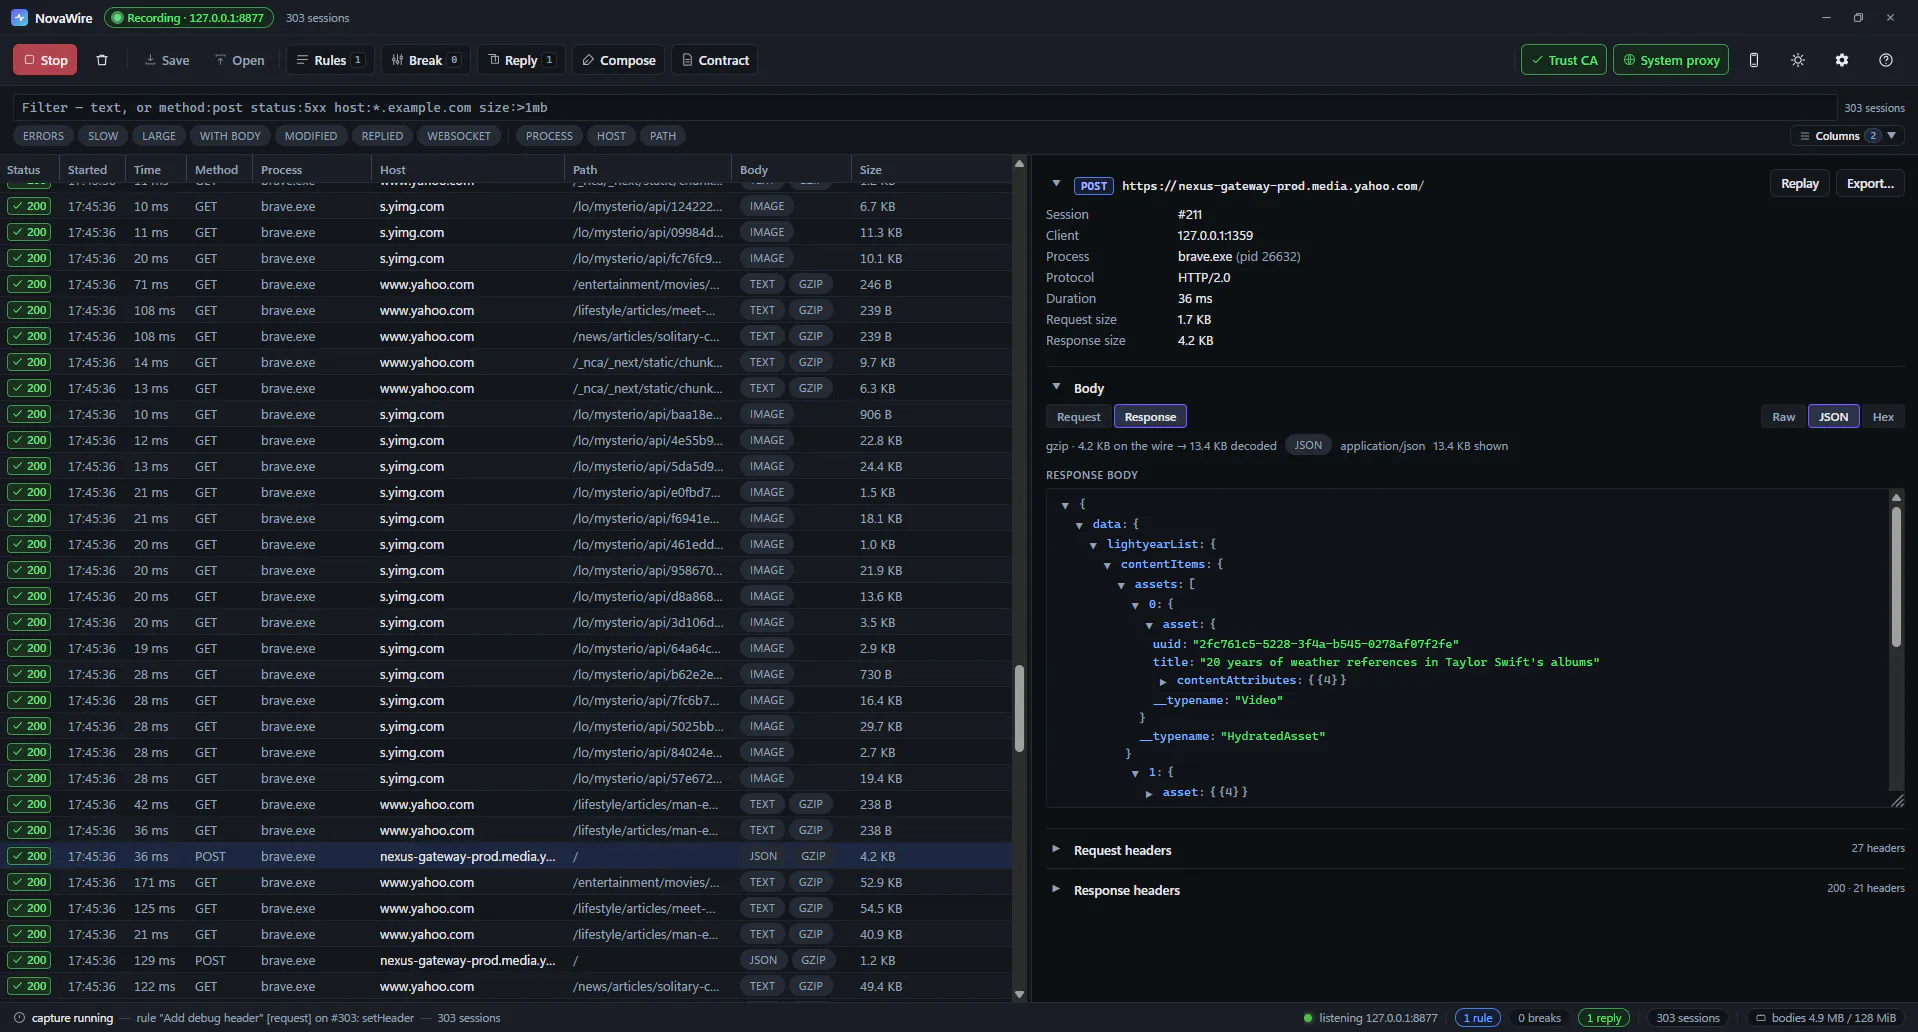Enable the SLOW filter chip
Image resolution: width=1918 pixels, height=1032 pixels.
coord(103,136)
